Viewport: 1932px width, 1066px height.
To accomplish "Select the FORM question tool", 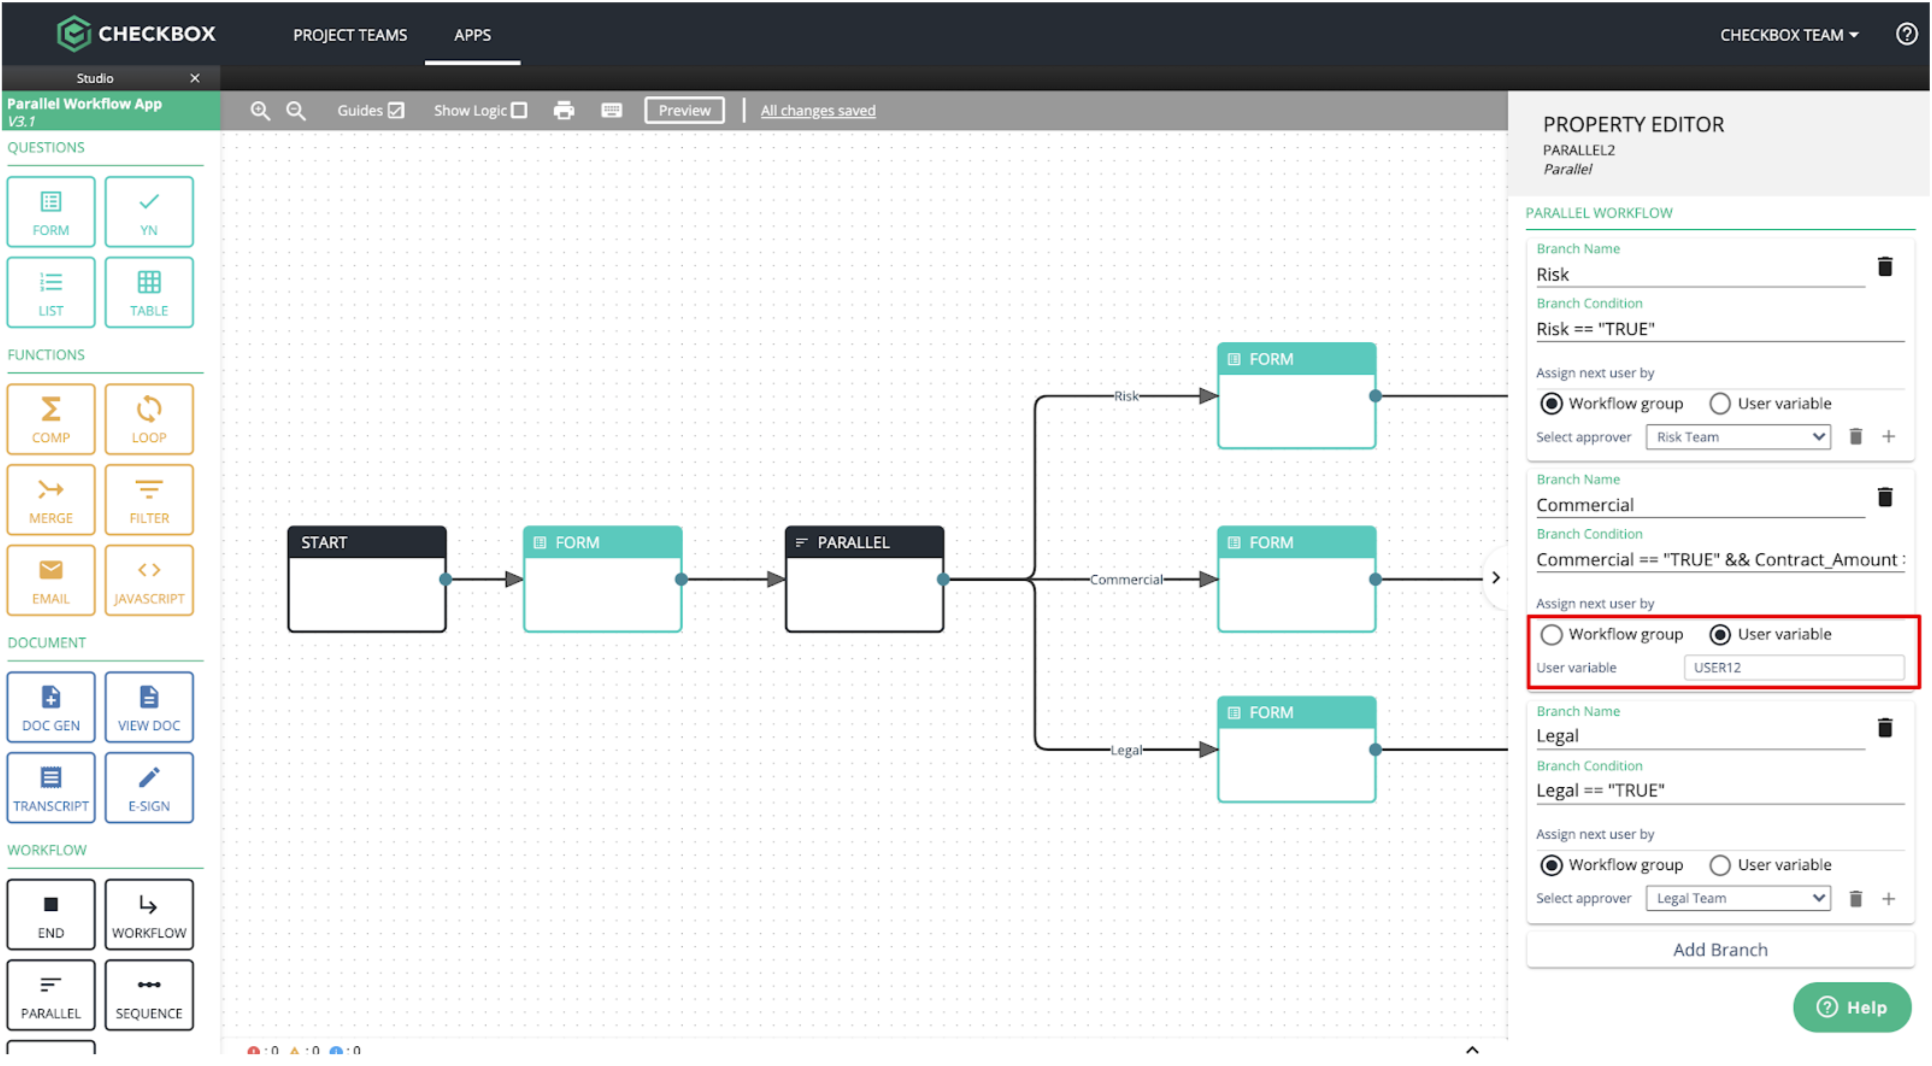I will 51,212.
